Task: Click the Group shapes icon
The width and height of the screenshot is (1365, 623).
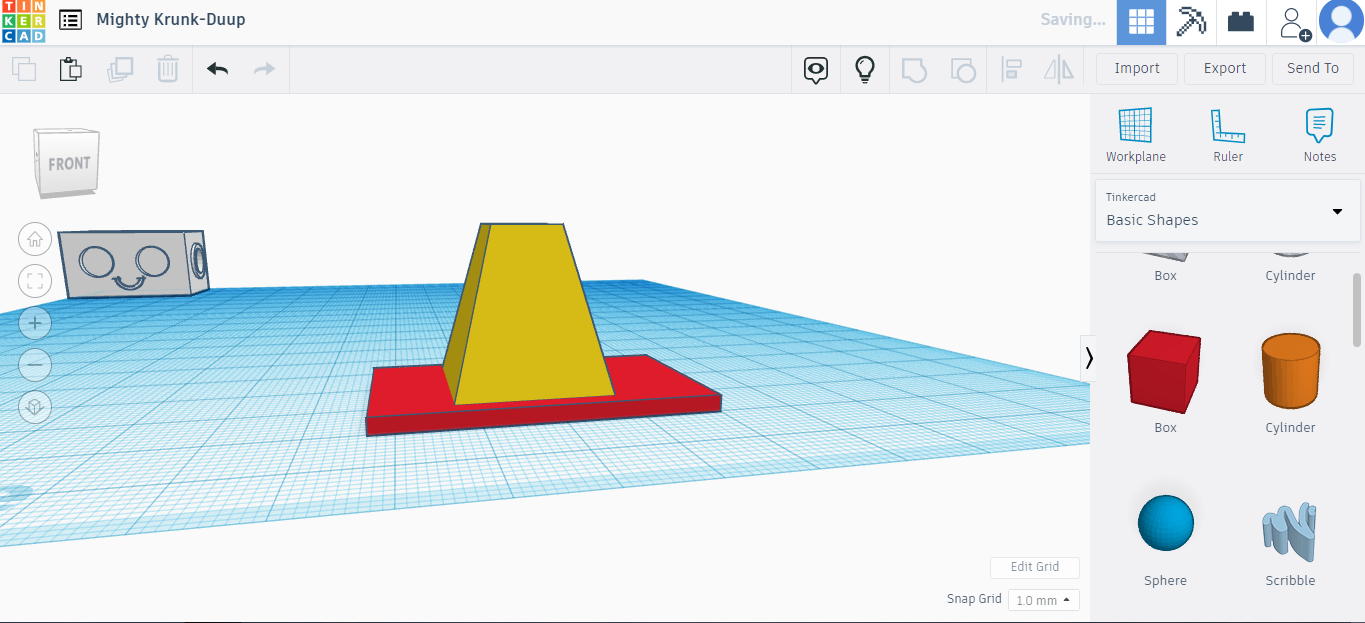Action: point(914,69)
